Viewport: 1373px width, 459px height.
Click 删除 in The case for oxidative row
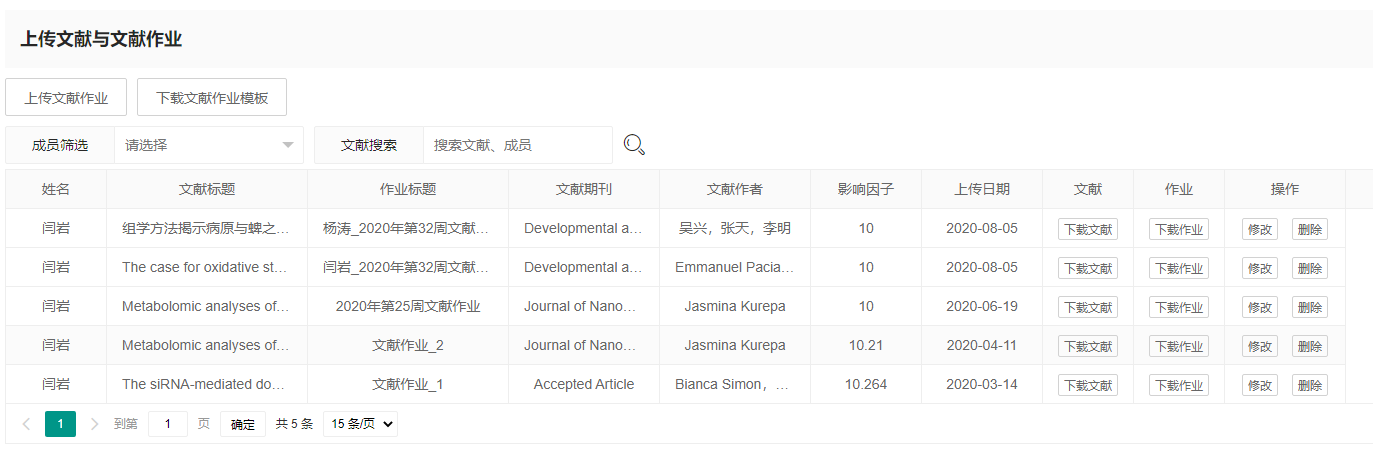(x=1310, y=268)
